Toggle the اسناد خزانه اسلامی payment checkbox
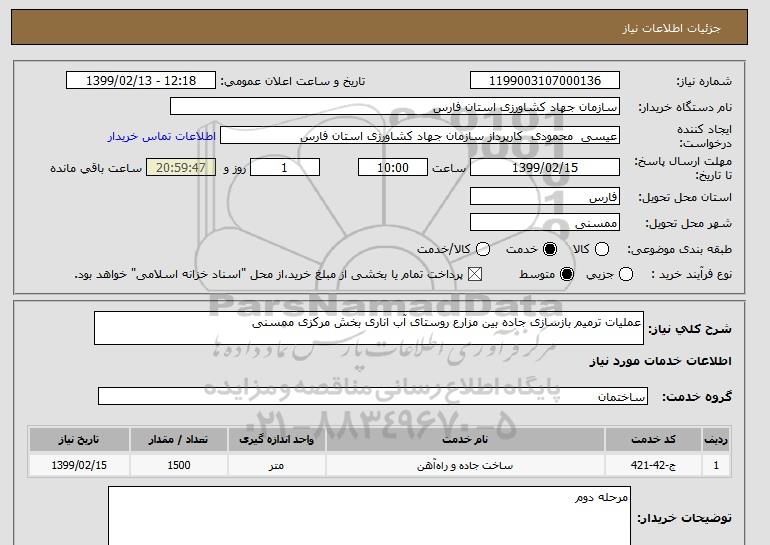 (474, 274)
